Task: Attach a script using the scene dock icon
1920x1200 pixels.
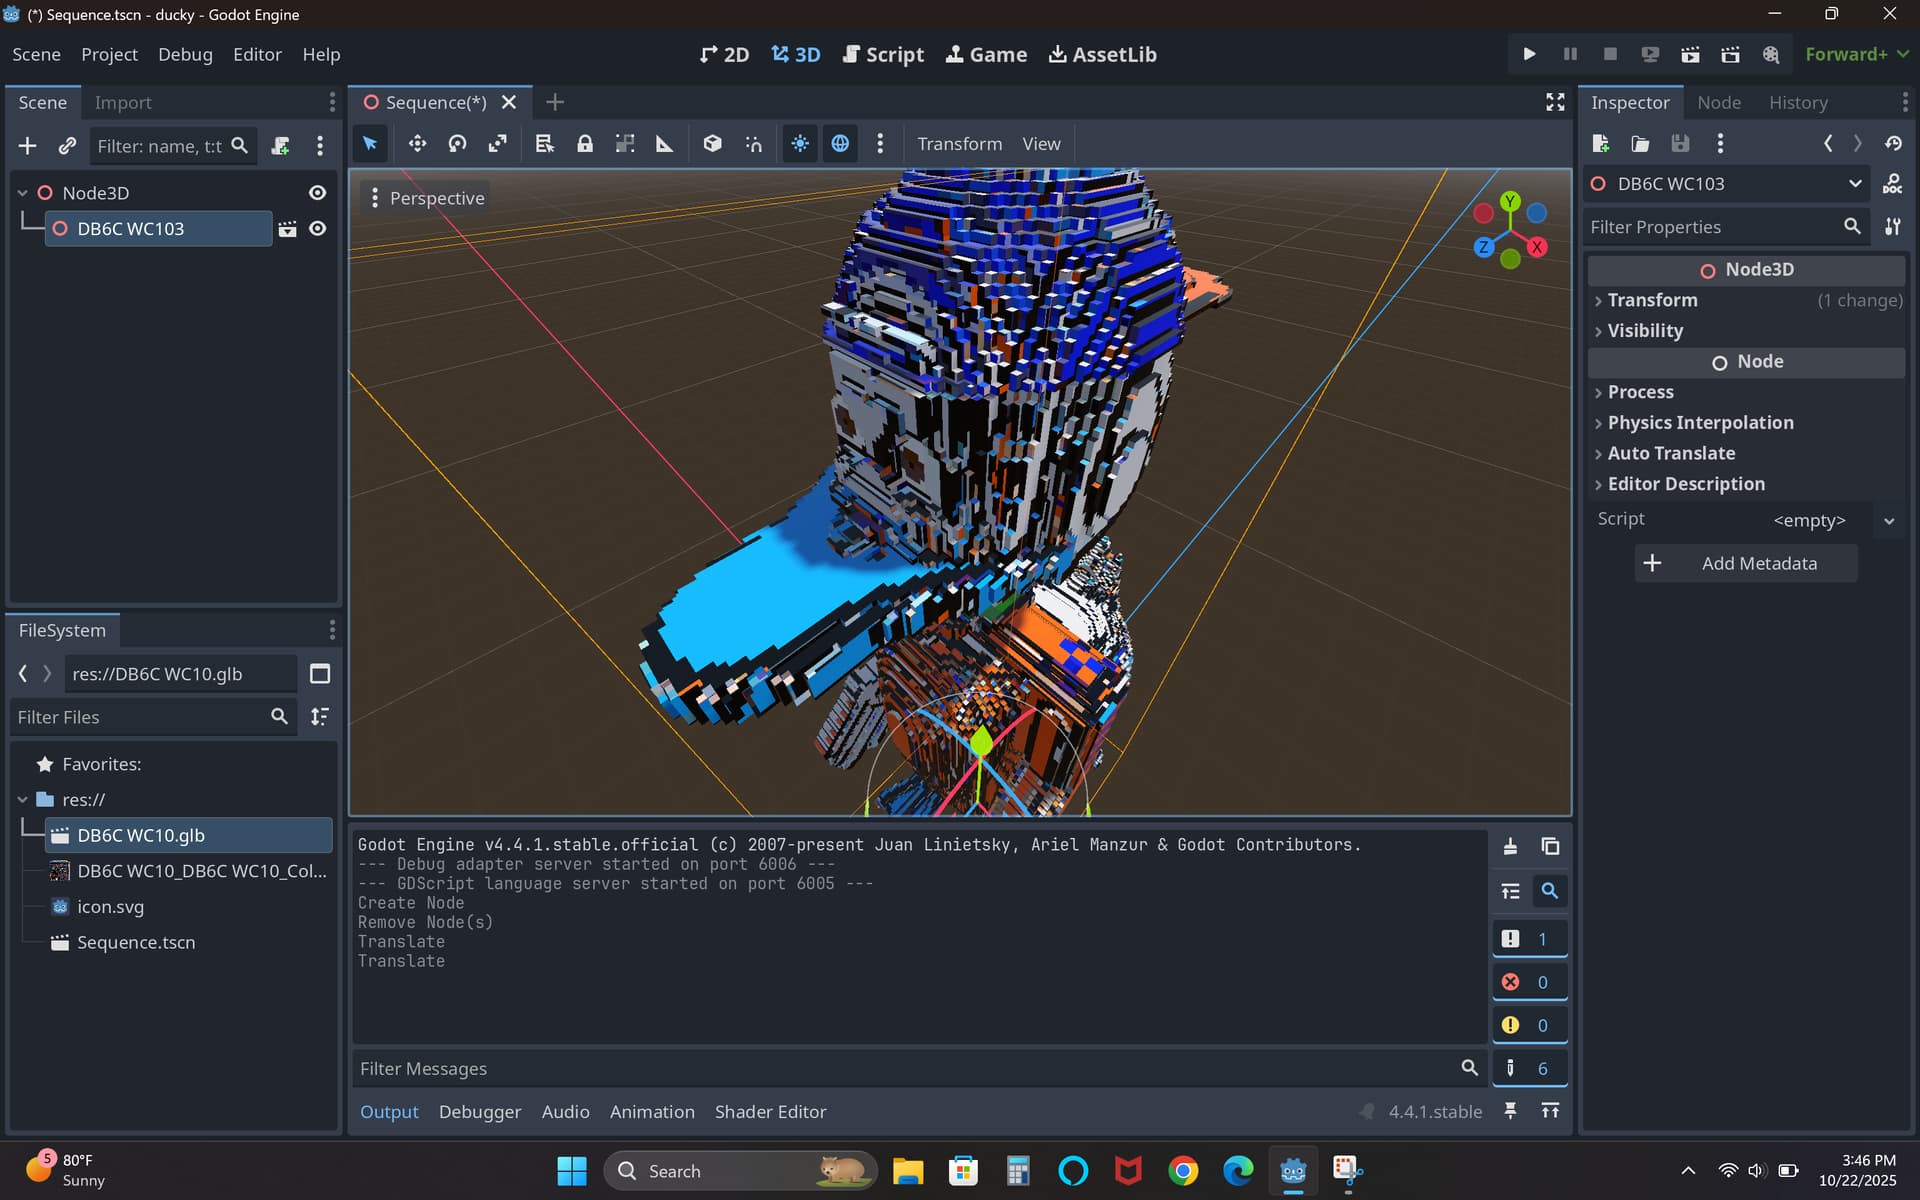Action: tap(281, 146)
